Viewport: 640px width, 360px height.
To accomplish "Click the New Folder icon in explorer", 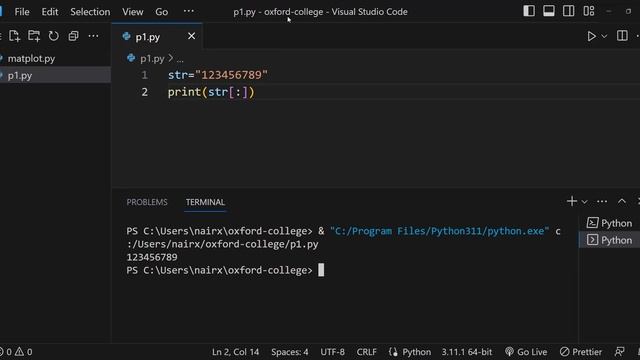I will click(x=34, y=36).
